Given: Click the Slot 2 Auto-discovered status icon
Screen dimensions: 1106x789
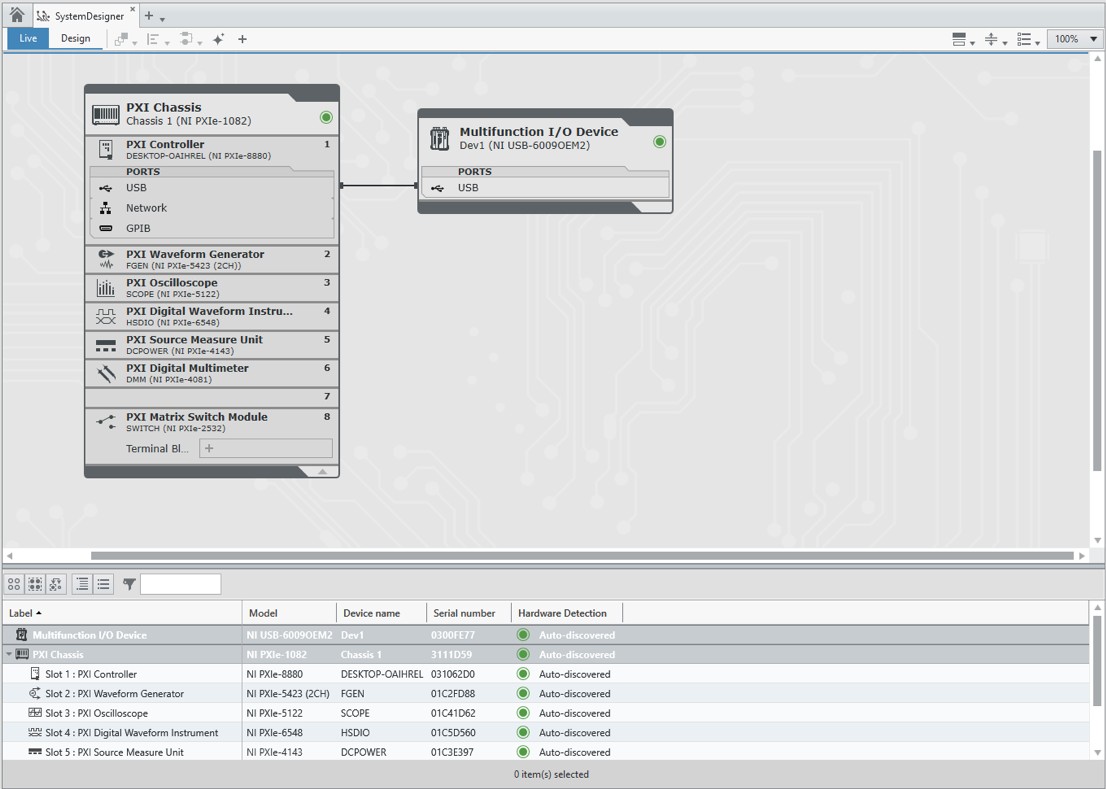Looking at the screenshot, I should point(523,694).
